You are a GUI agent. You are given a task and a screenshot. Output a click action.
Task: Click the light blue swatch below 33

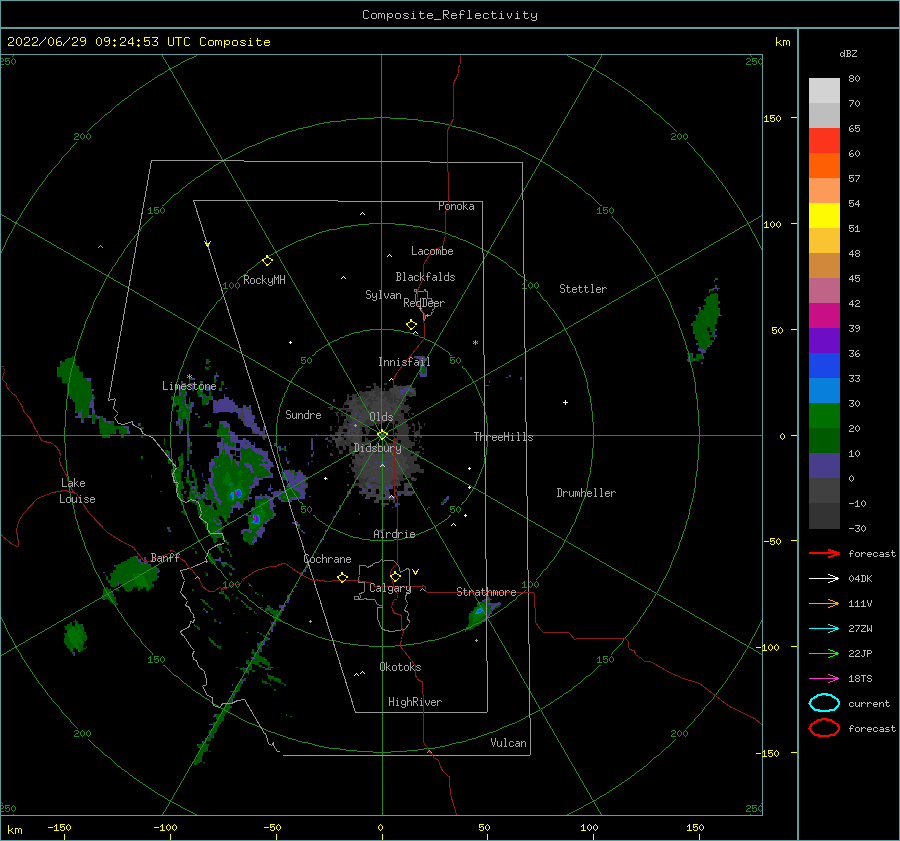point(824,390)
